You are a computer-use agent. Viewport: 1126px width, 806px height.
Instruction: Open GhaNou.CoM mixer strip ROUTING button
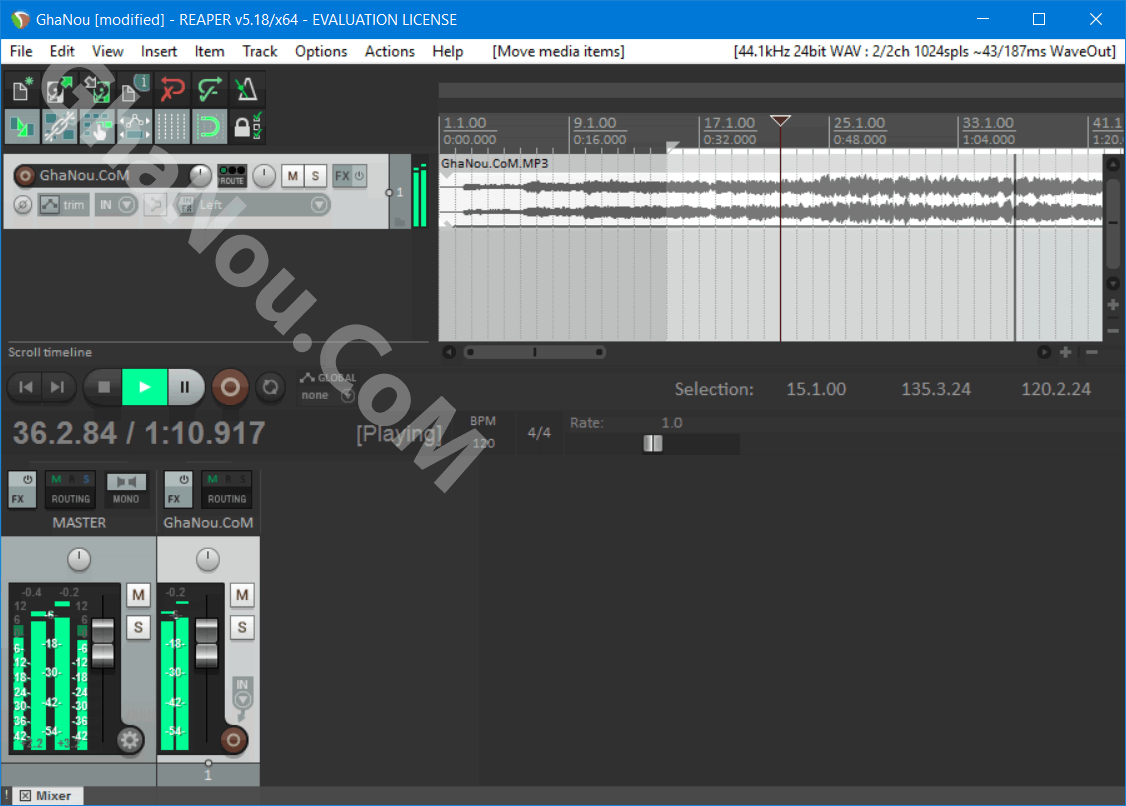(x=227, y=490)
